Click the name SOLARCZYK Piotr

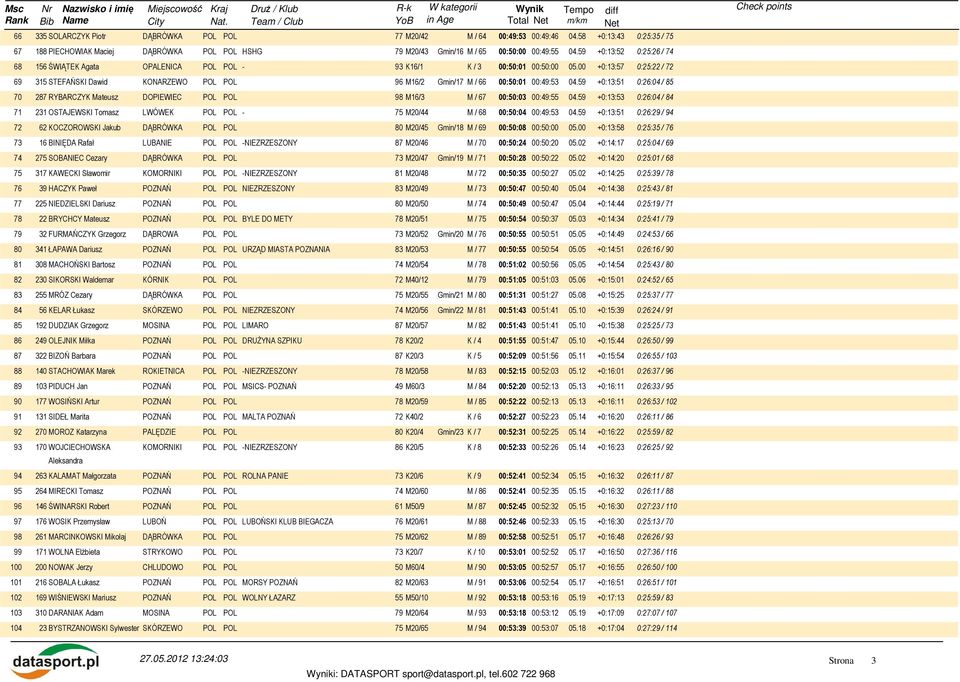pyautogui.click(x=78, y=37)
